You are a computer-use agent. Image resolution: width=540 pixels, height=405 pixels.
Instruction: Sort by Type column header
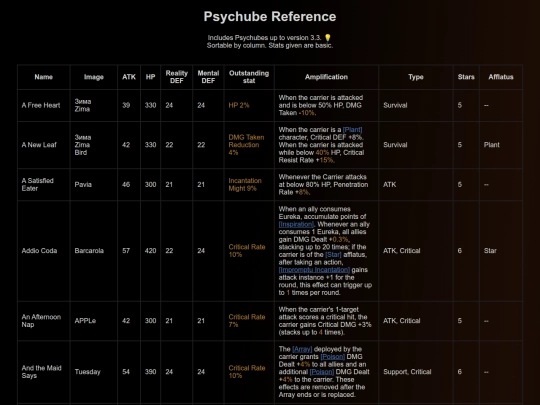(x=416, y=77)
